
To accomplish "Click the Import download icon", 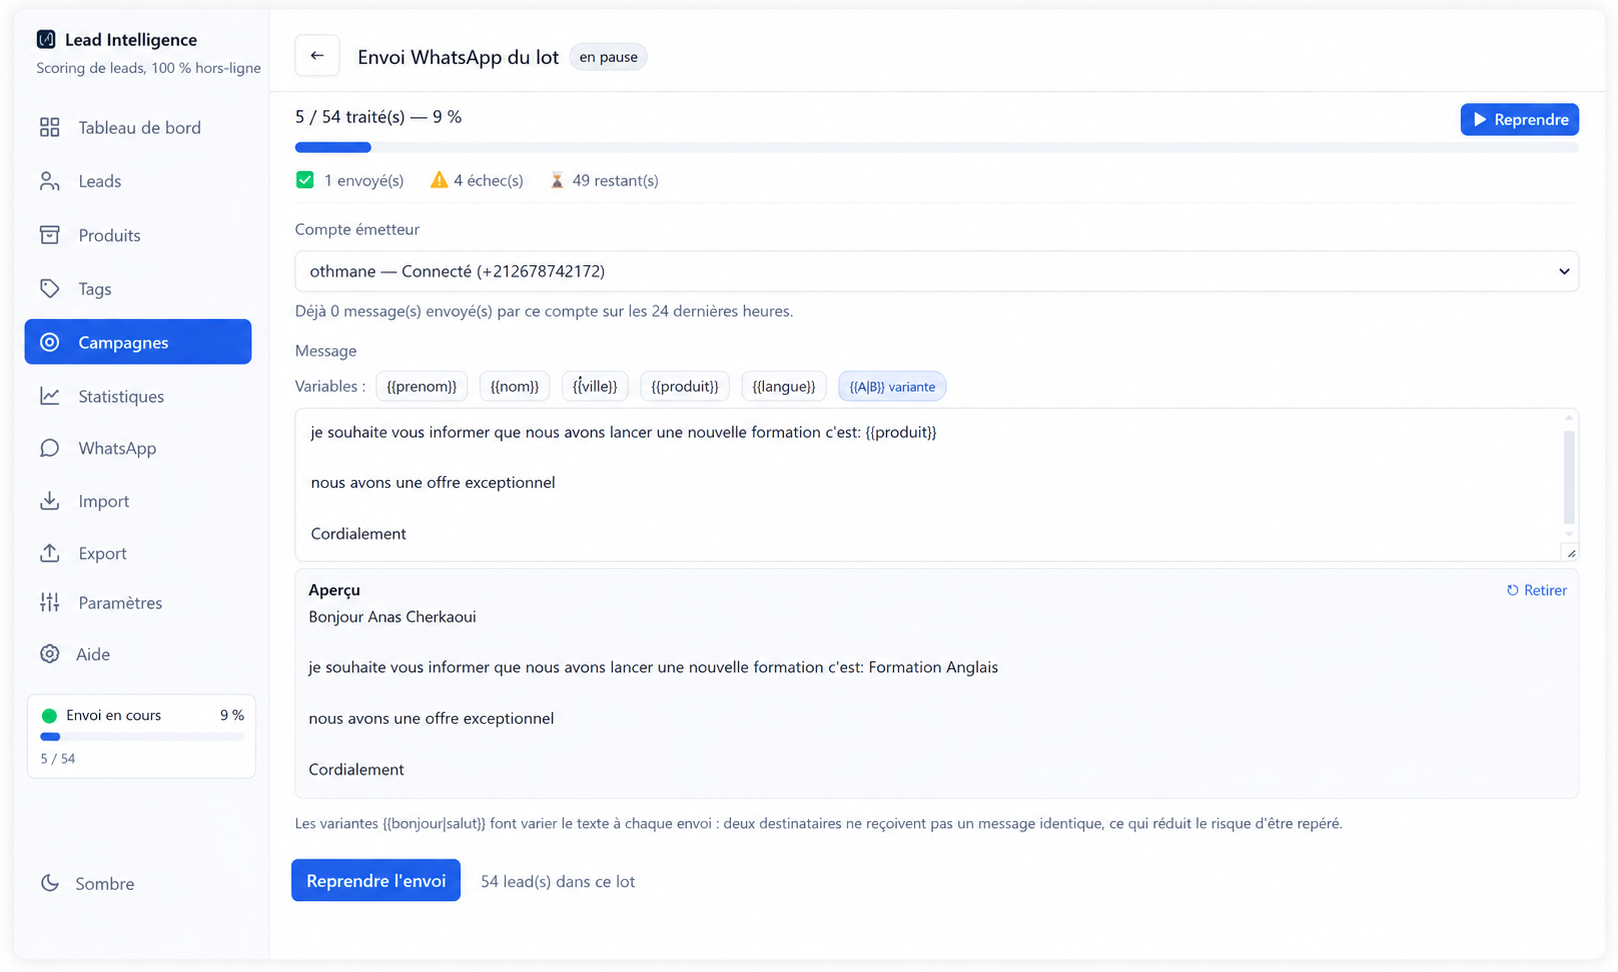I will tap(49, 501).
